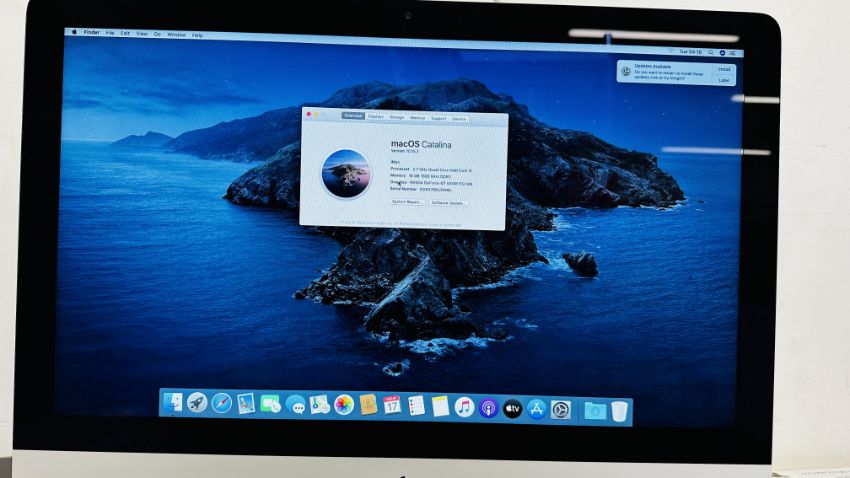Switch to the Displays tab
This screenshot has height=478, width=850.
tap(375, 117)
